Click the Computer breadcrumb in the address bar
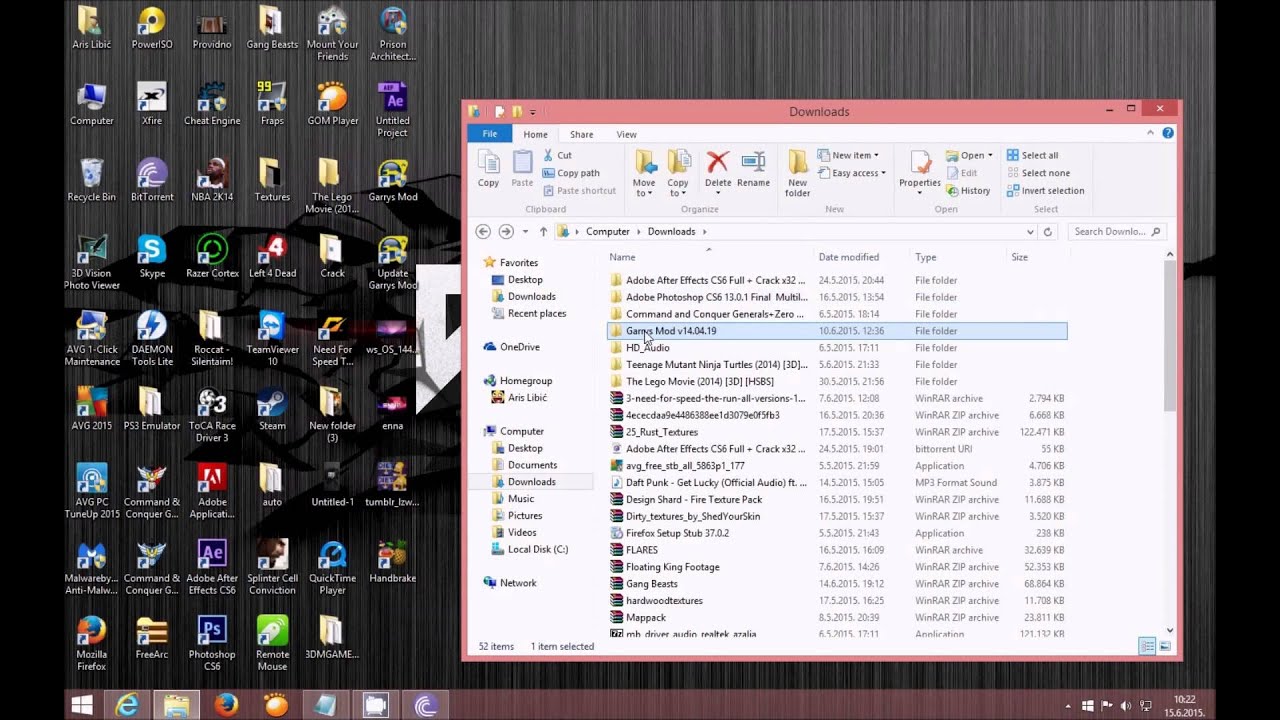This screenshot has height=720, width=1280. coord(608,231)
